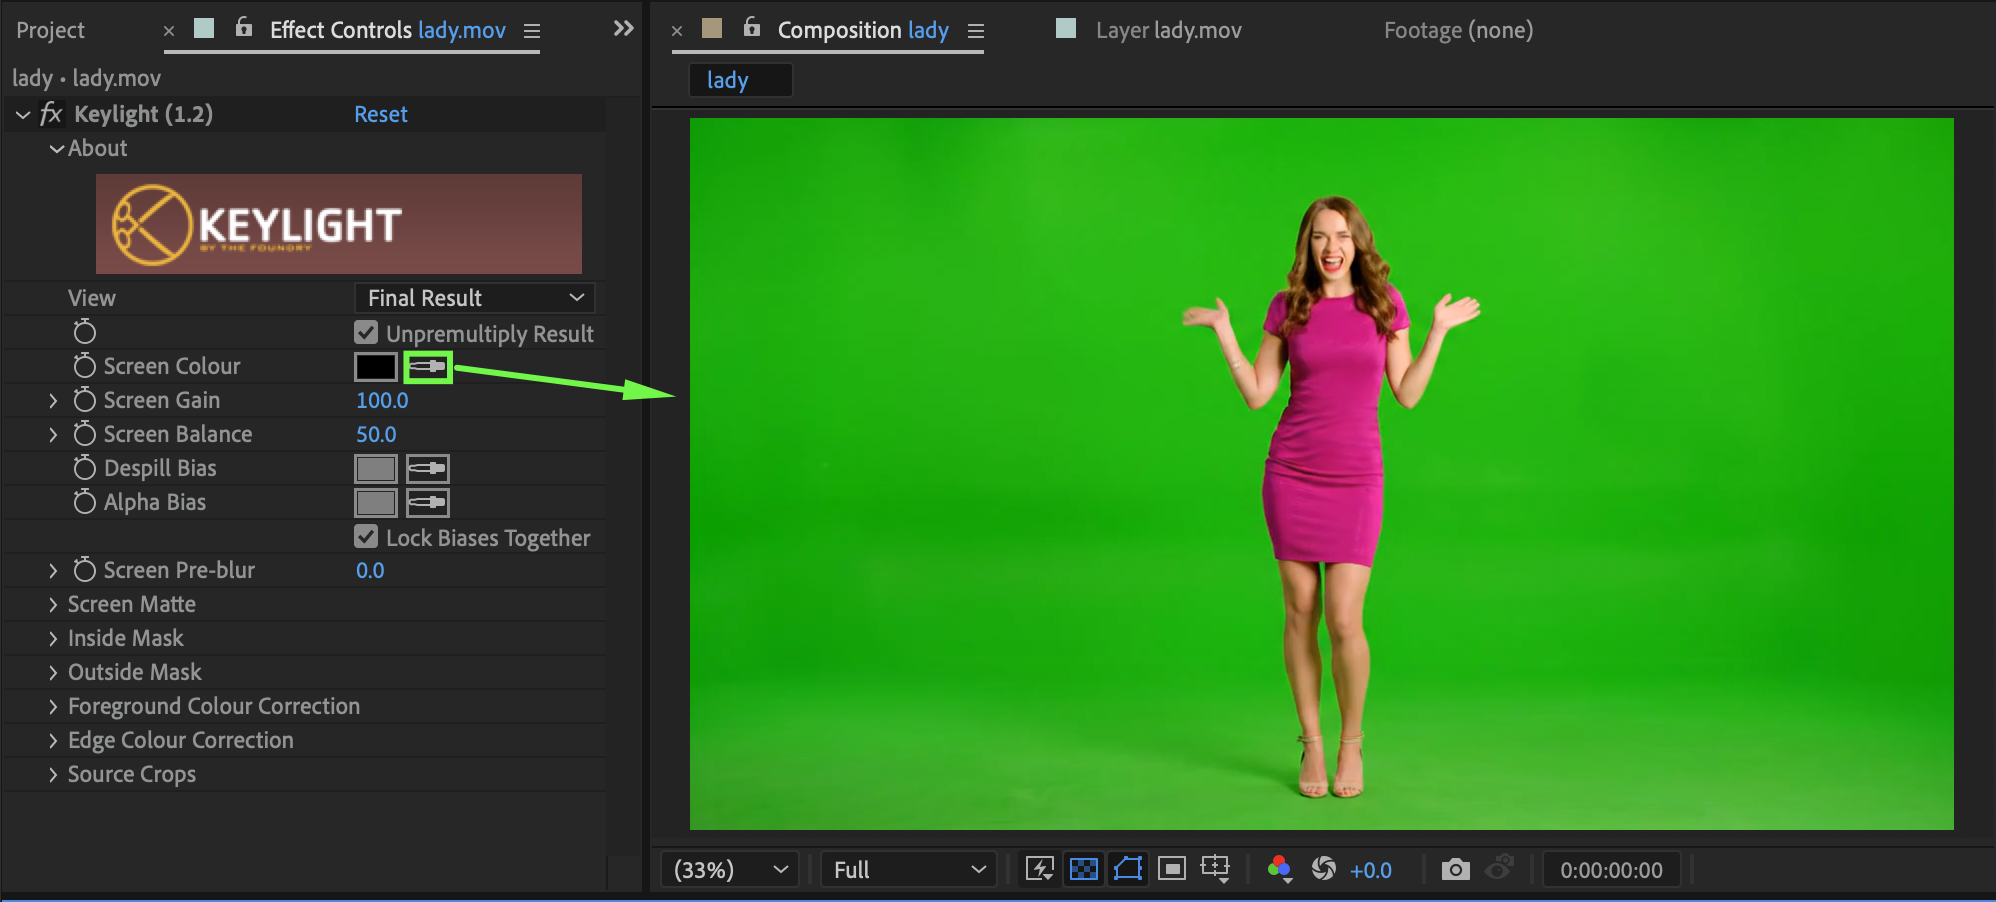Open the show channel color circles icon
The height and width of the screenshot is (902, 1996).
[x=1279, y=869]
